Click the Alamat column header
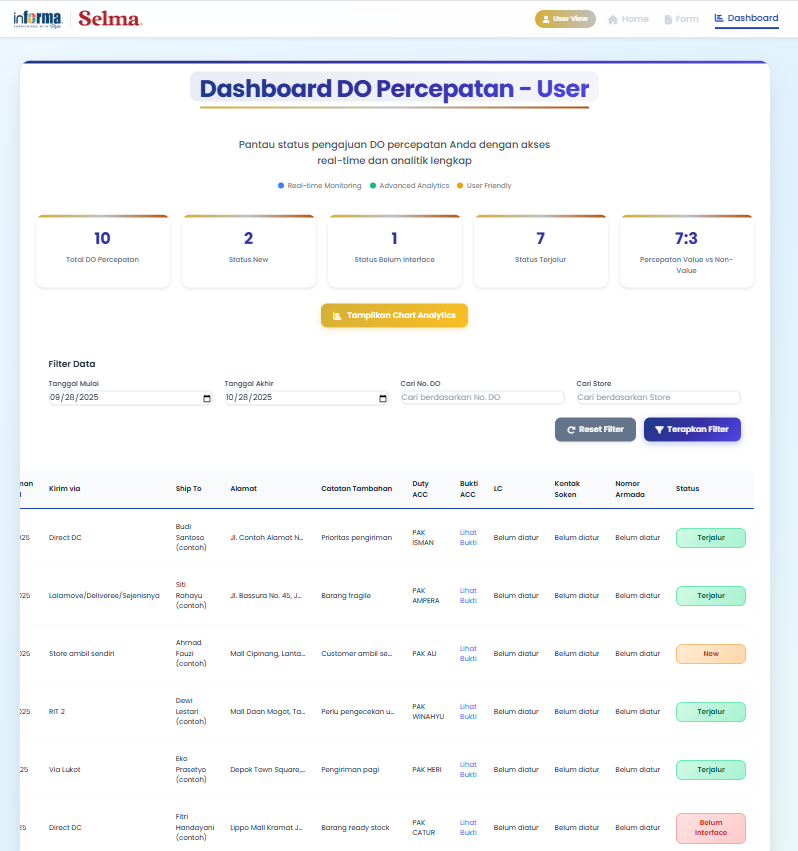The image size is (798, 851). point(243,488)
